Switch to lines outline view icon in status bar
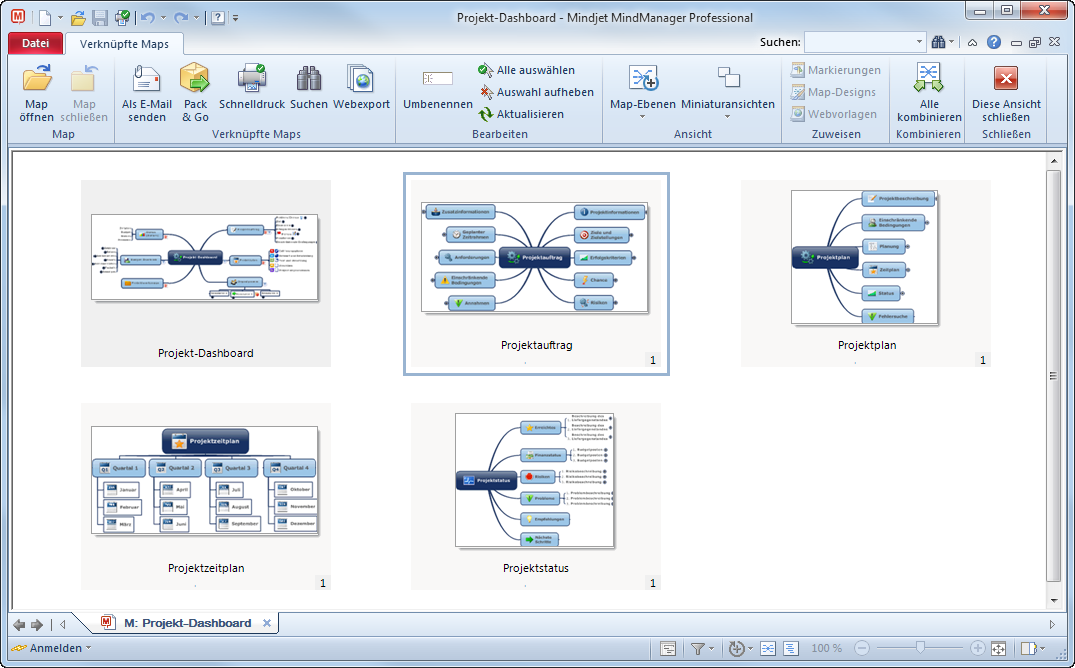The height and width of the screenshot is (668, 1075). click(790, 648)
